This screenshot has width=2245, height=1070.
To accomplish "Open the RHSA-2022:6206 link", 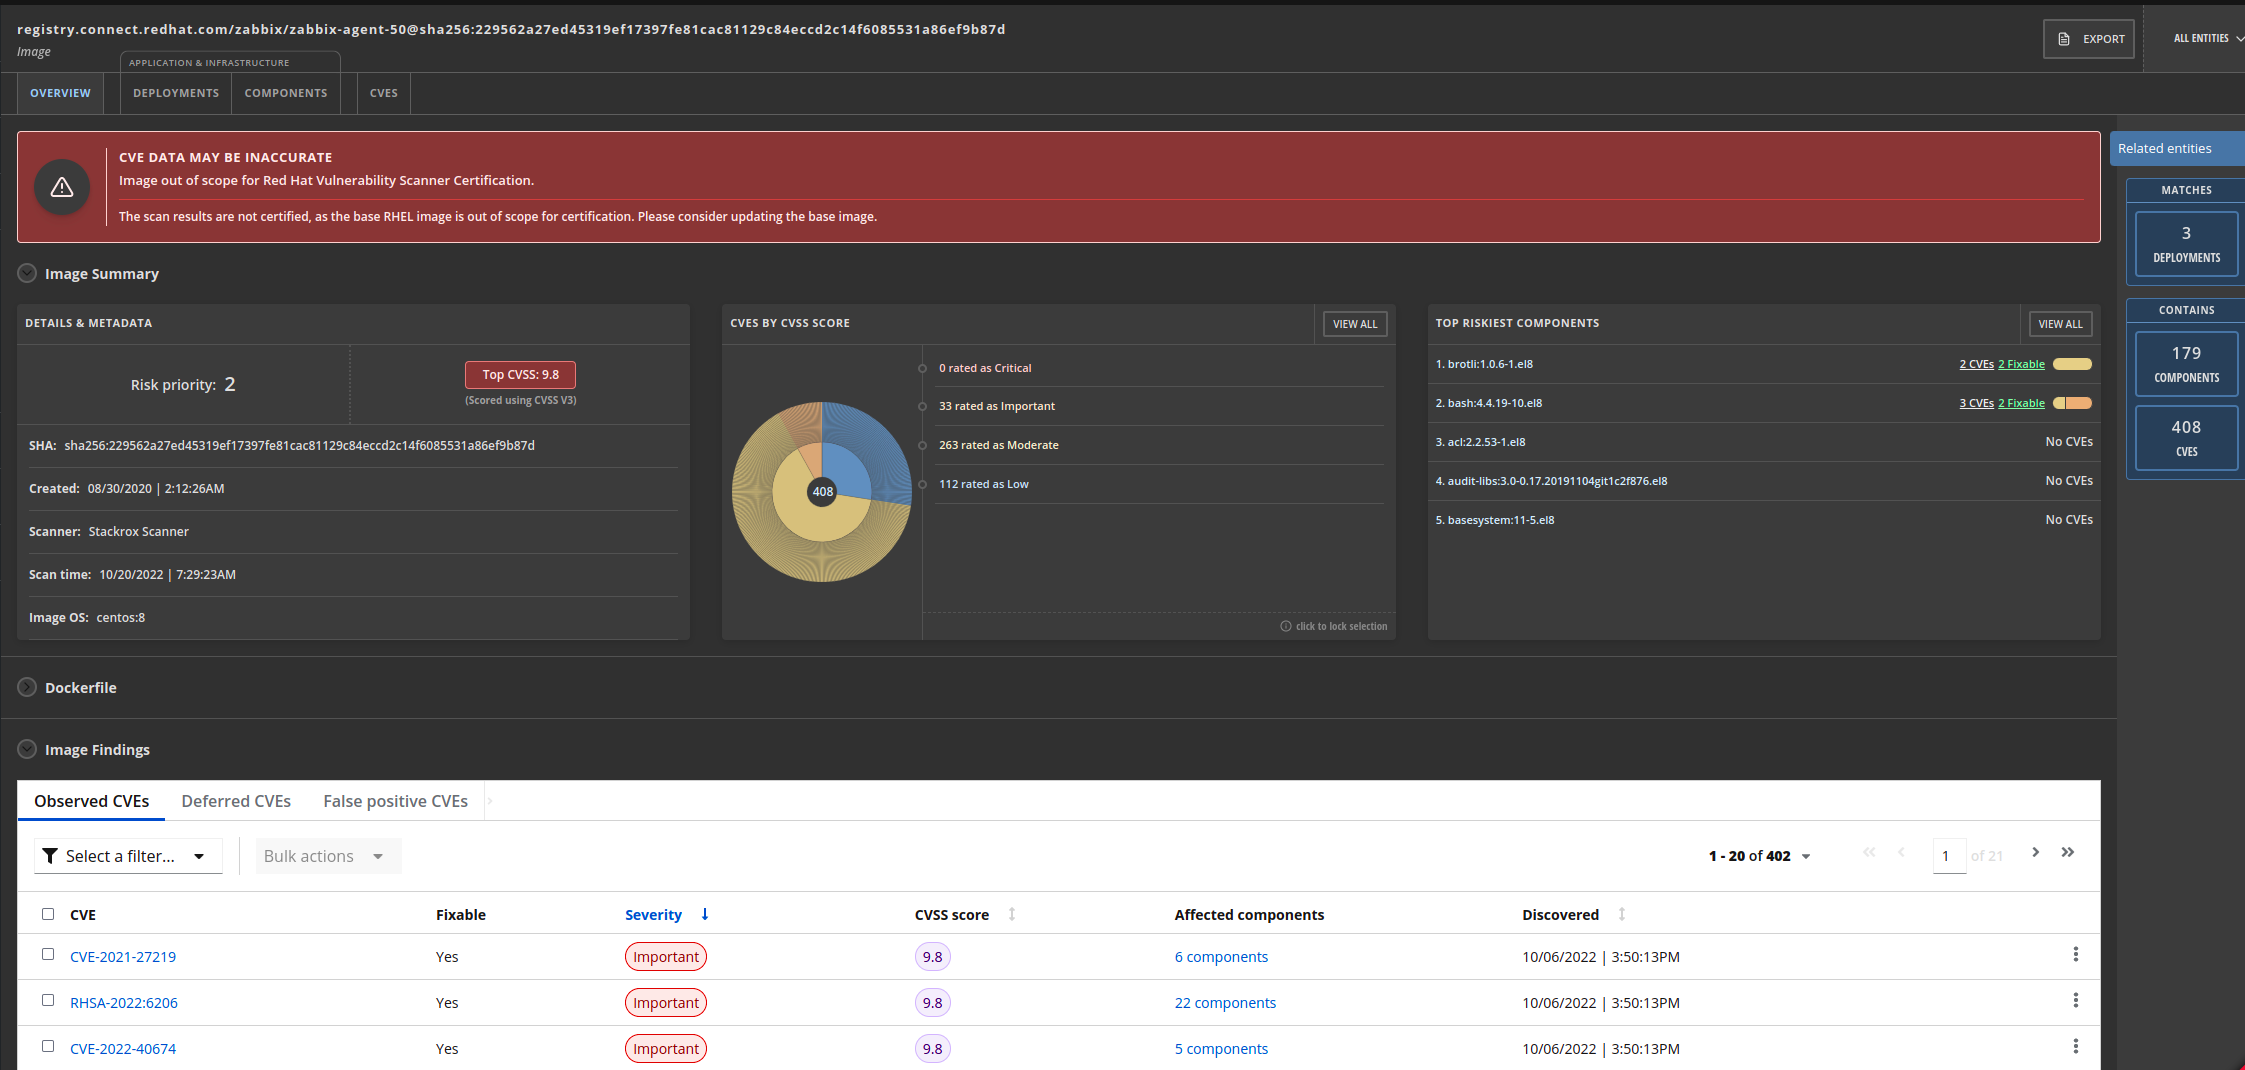I will pyautogui.click(x=124, y=1003).
